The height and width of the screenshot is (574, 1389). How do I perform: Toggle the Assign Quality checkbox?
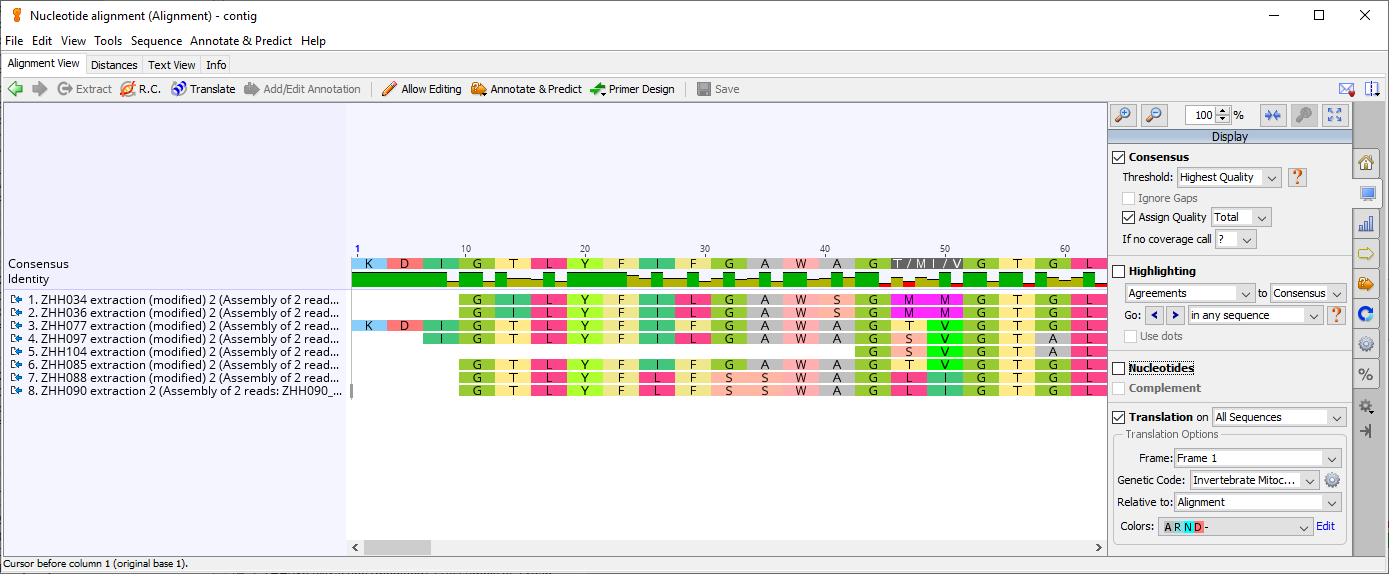(x=1129, y=217)
